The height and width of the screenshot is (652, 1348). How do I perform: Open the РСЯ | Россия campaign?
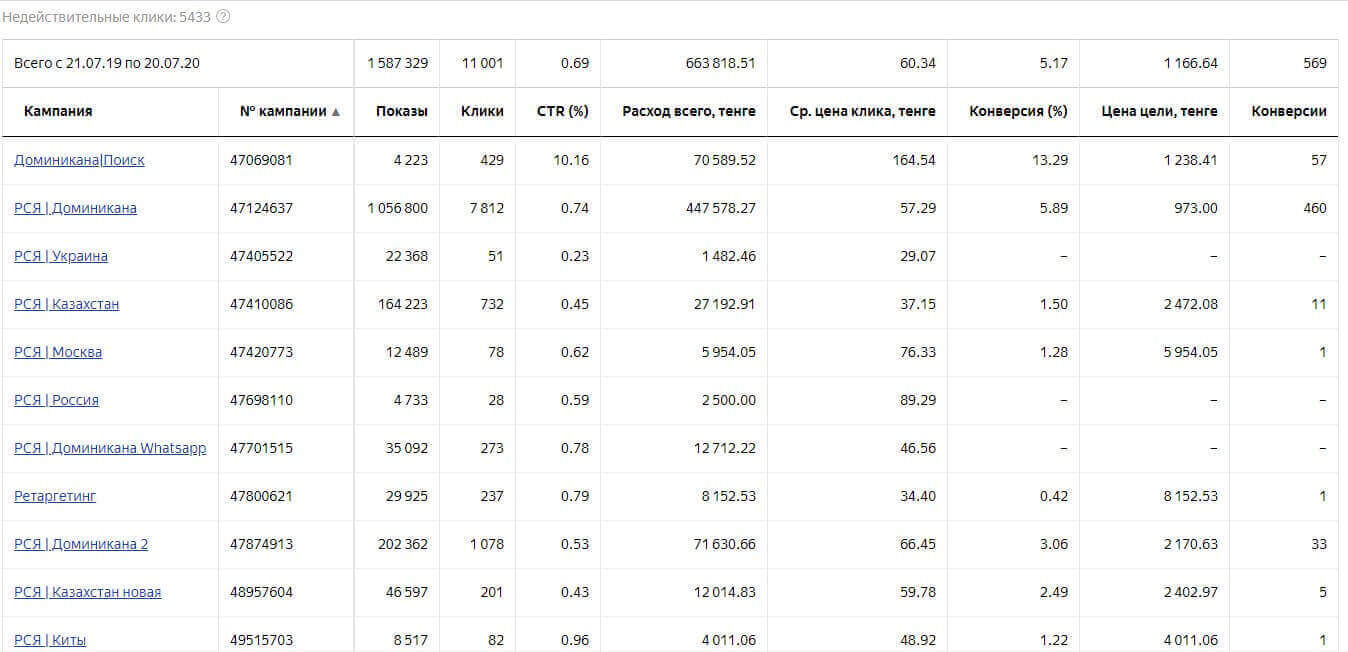tap(56, 400)
